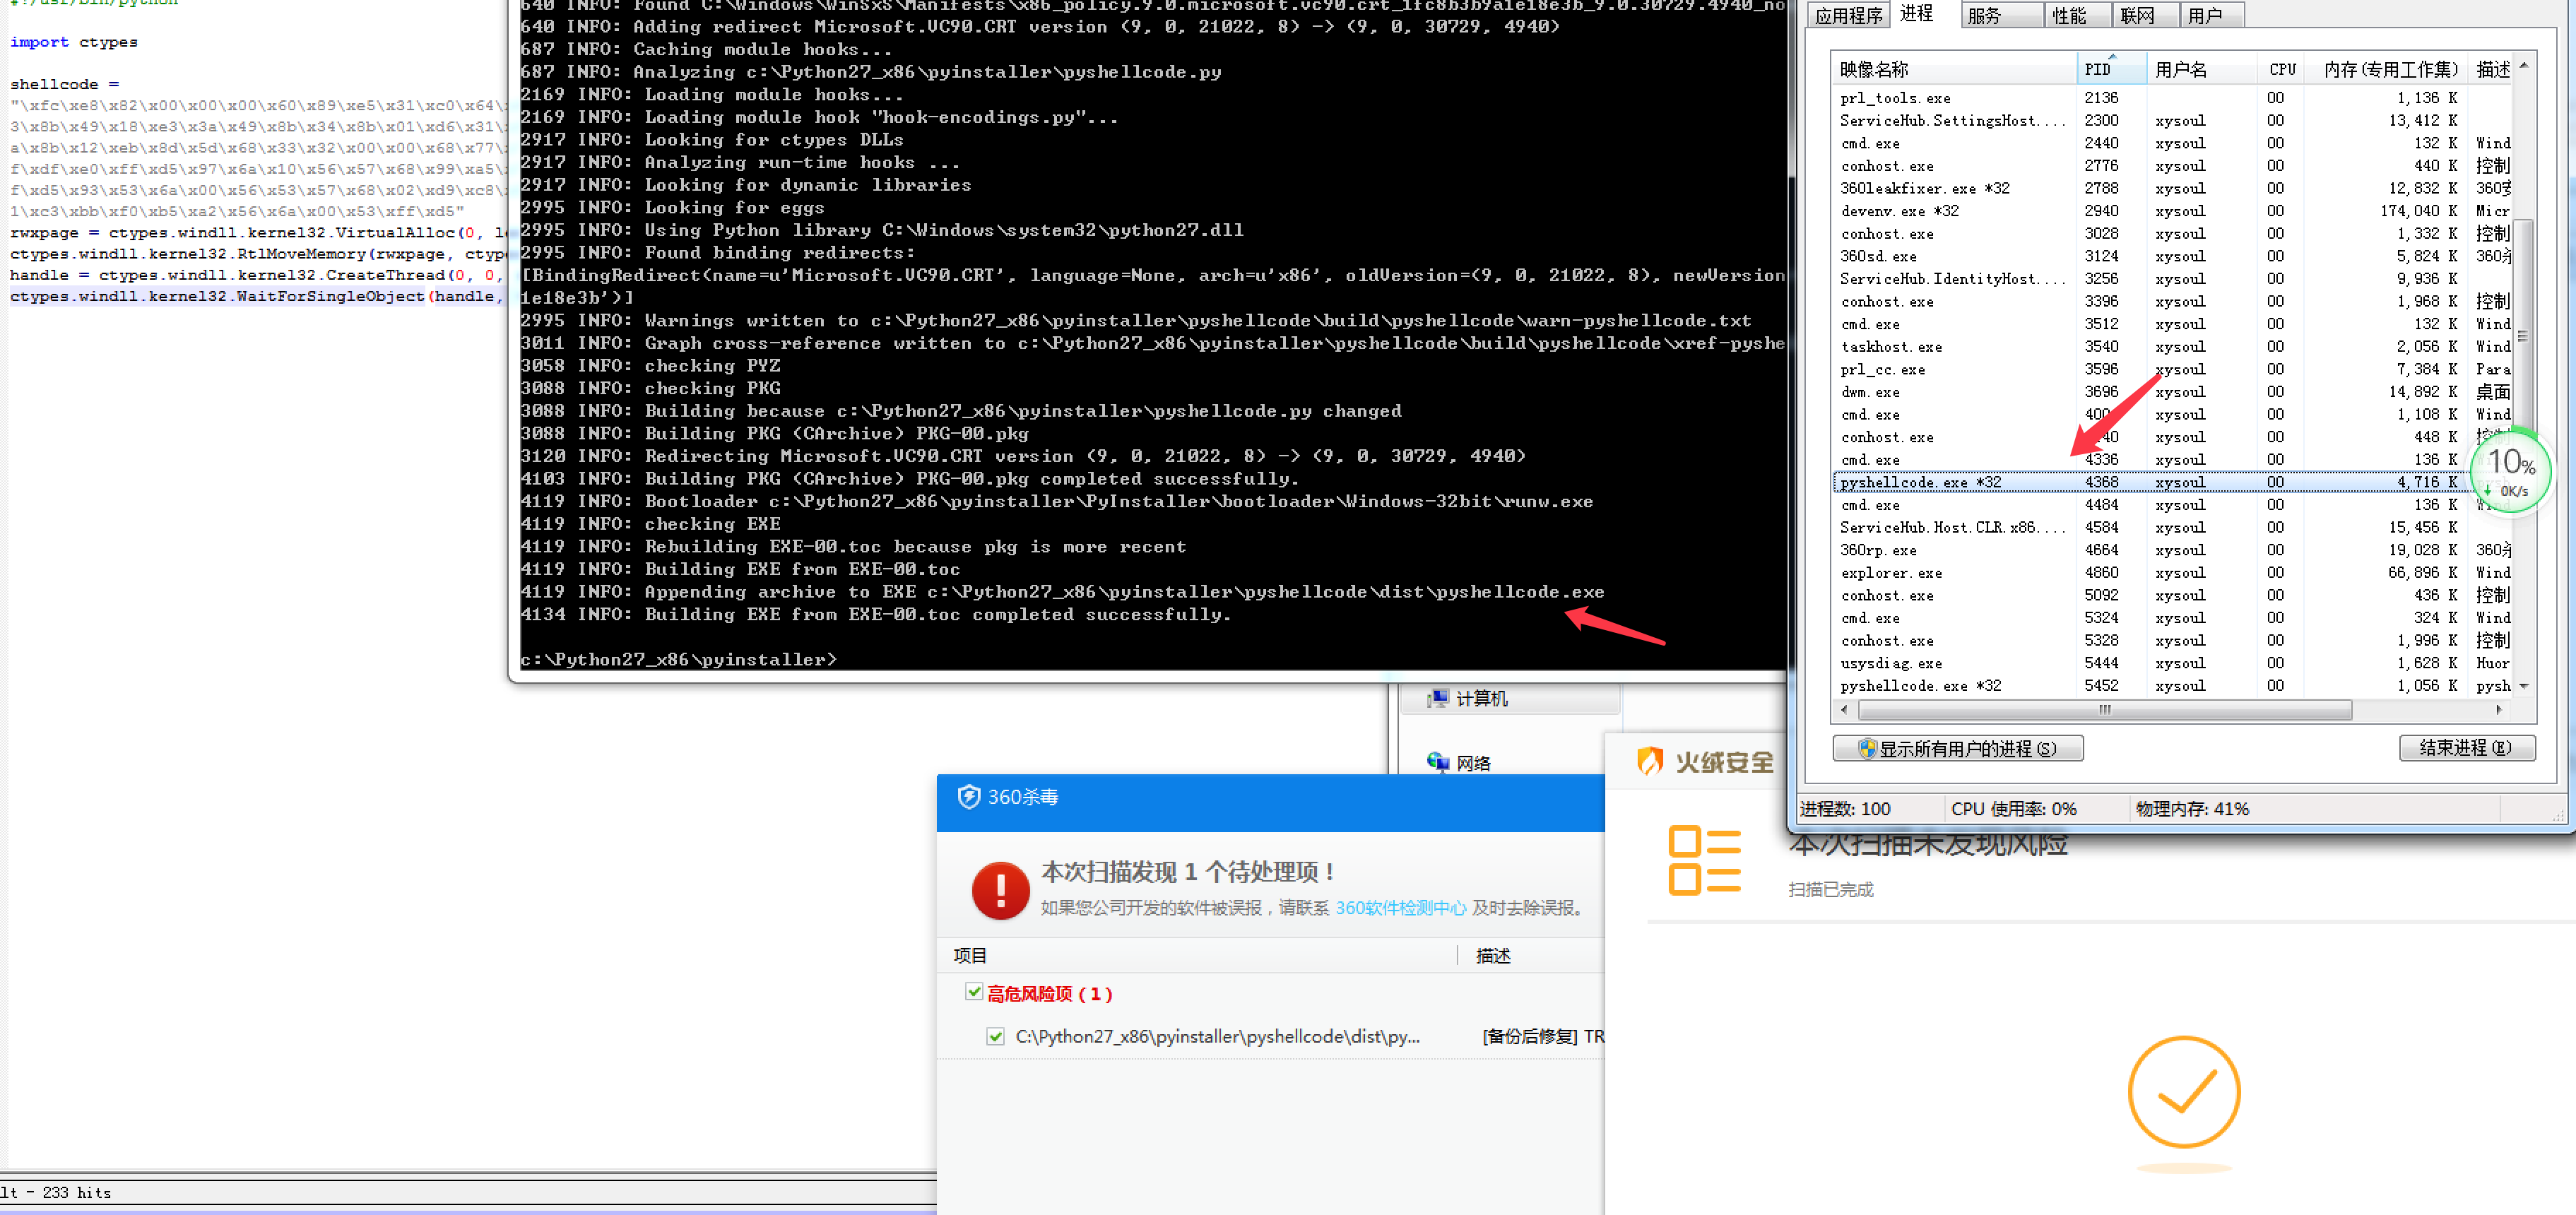Click the 物理内存: 41% status entry
Screen dimensions: 2576x1215
click(2192, 809)
